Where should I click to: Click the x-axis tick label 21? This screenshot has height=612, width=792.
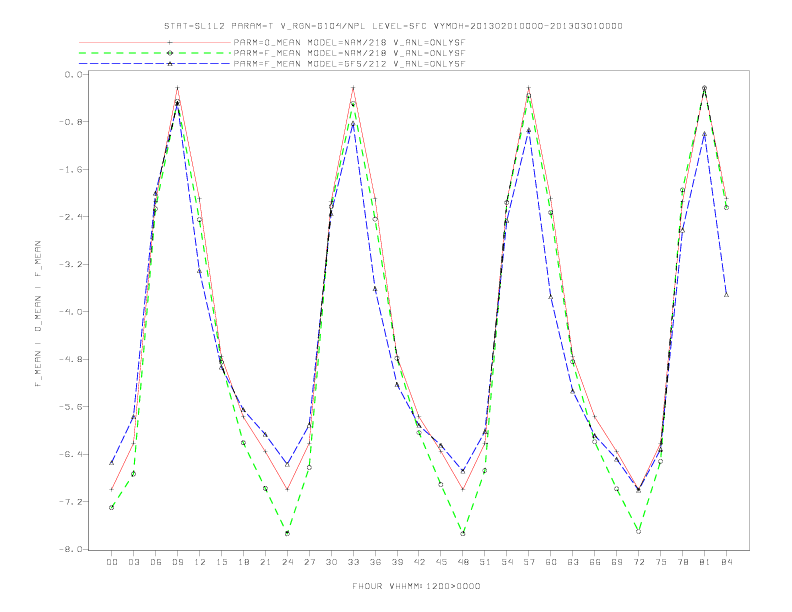pos(265,562)
